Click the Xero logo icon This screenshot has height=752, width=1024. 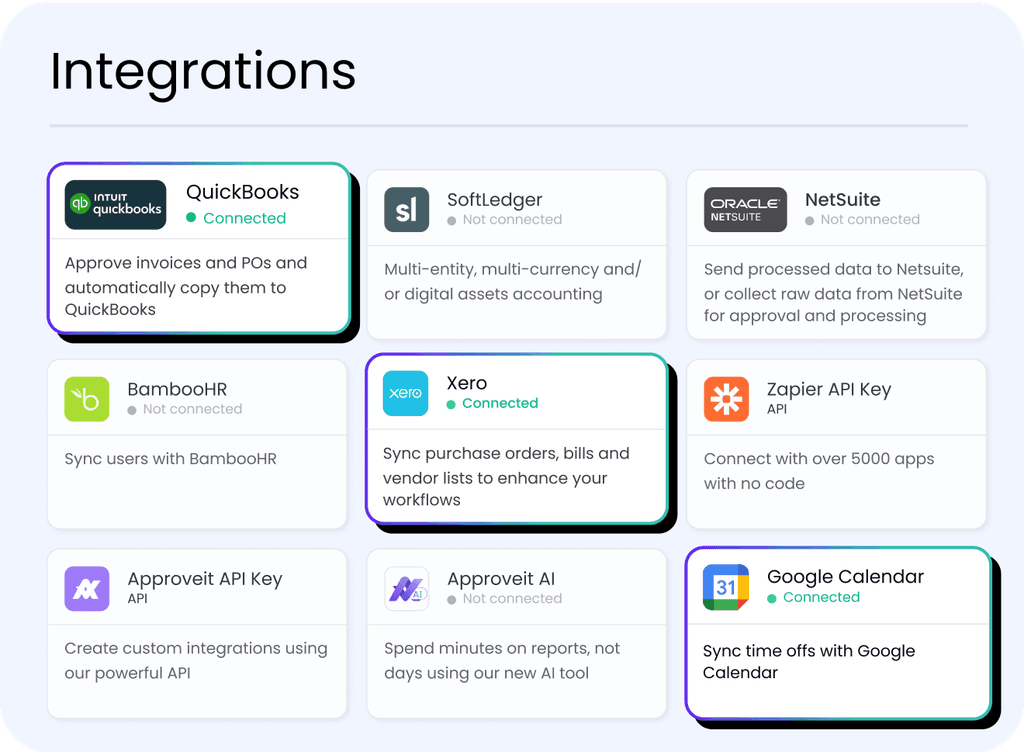tap(405, 395)
